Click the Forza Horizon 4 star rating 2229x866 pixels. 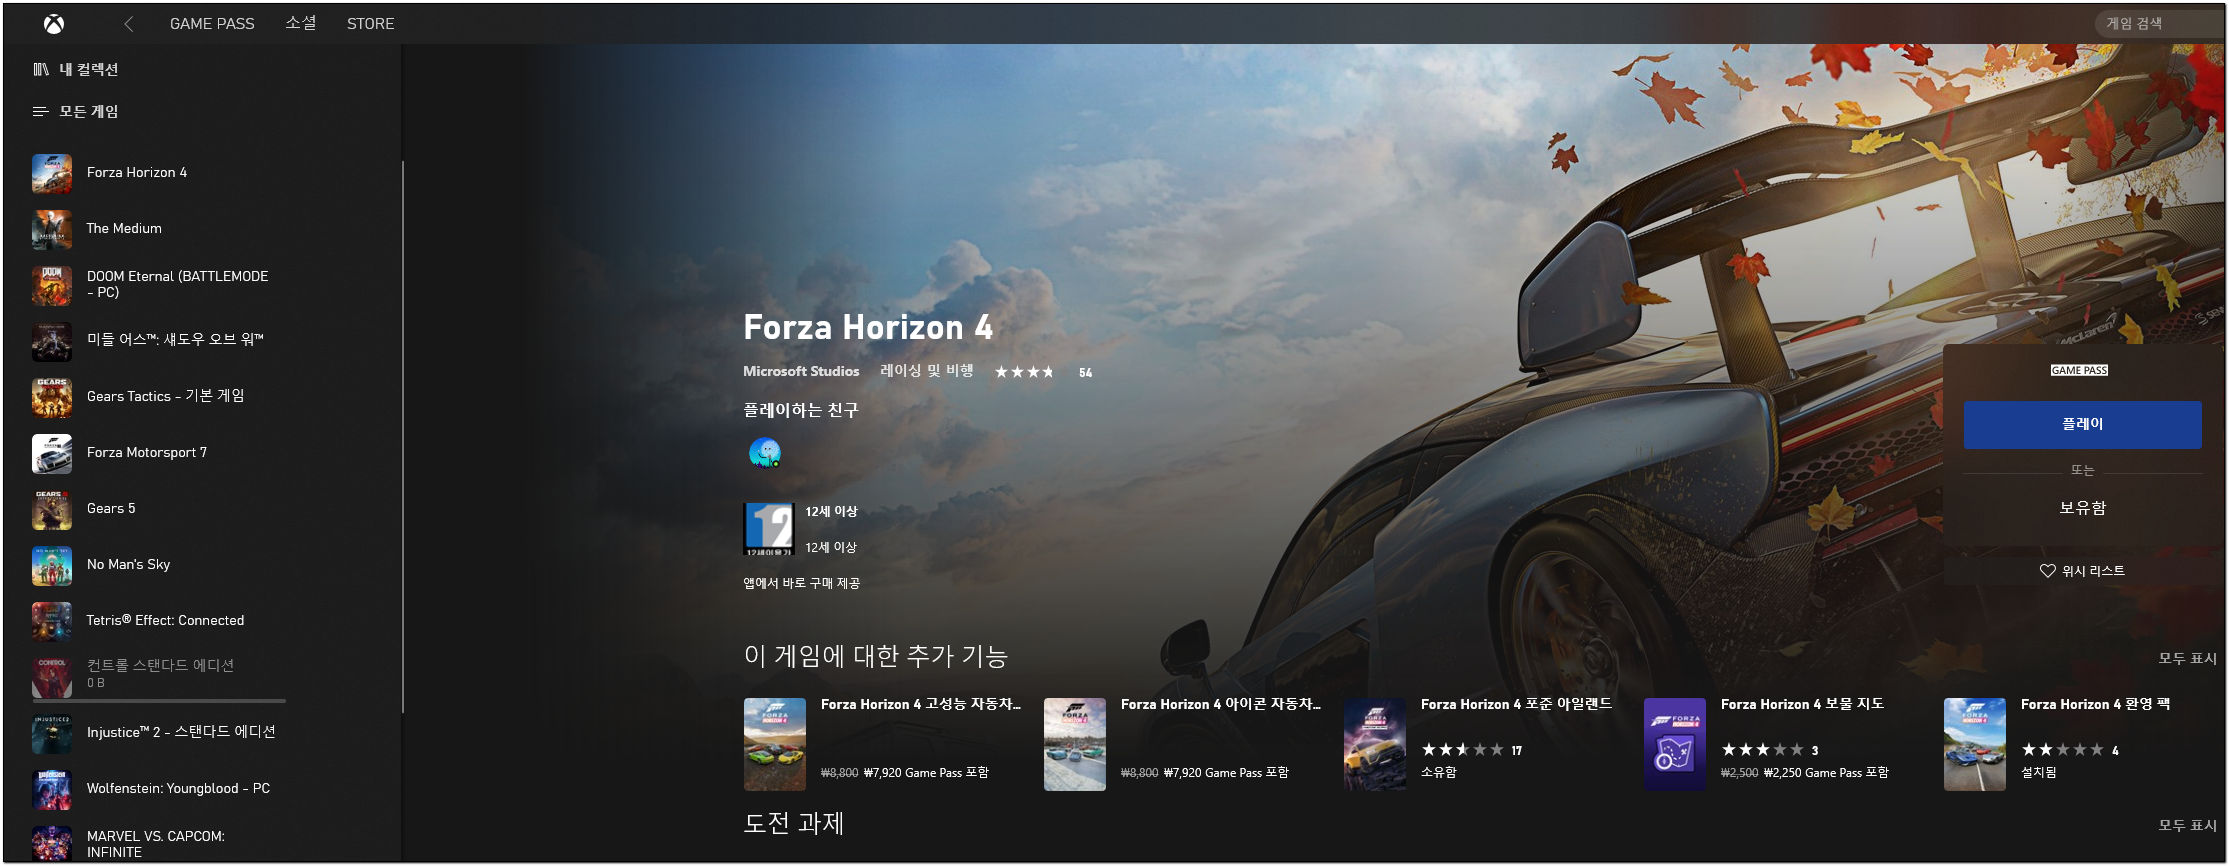[x=1024, y=372]
